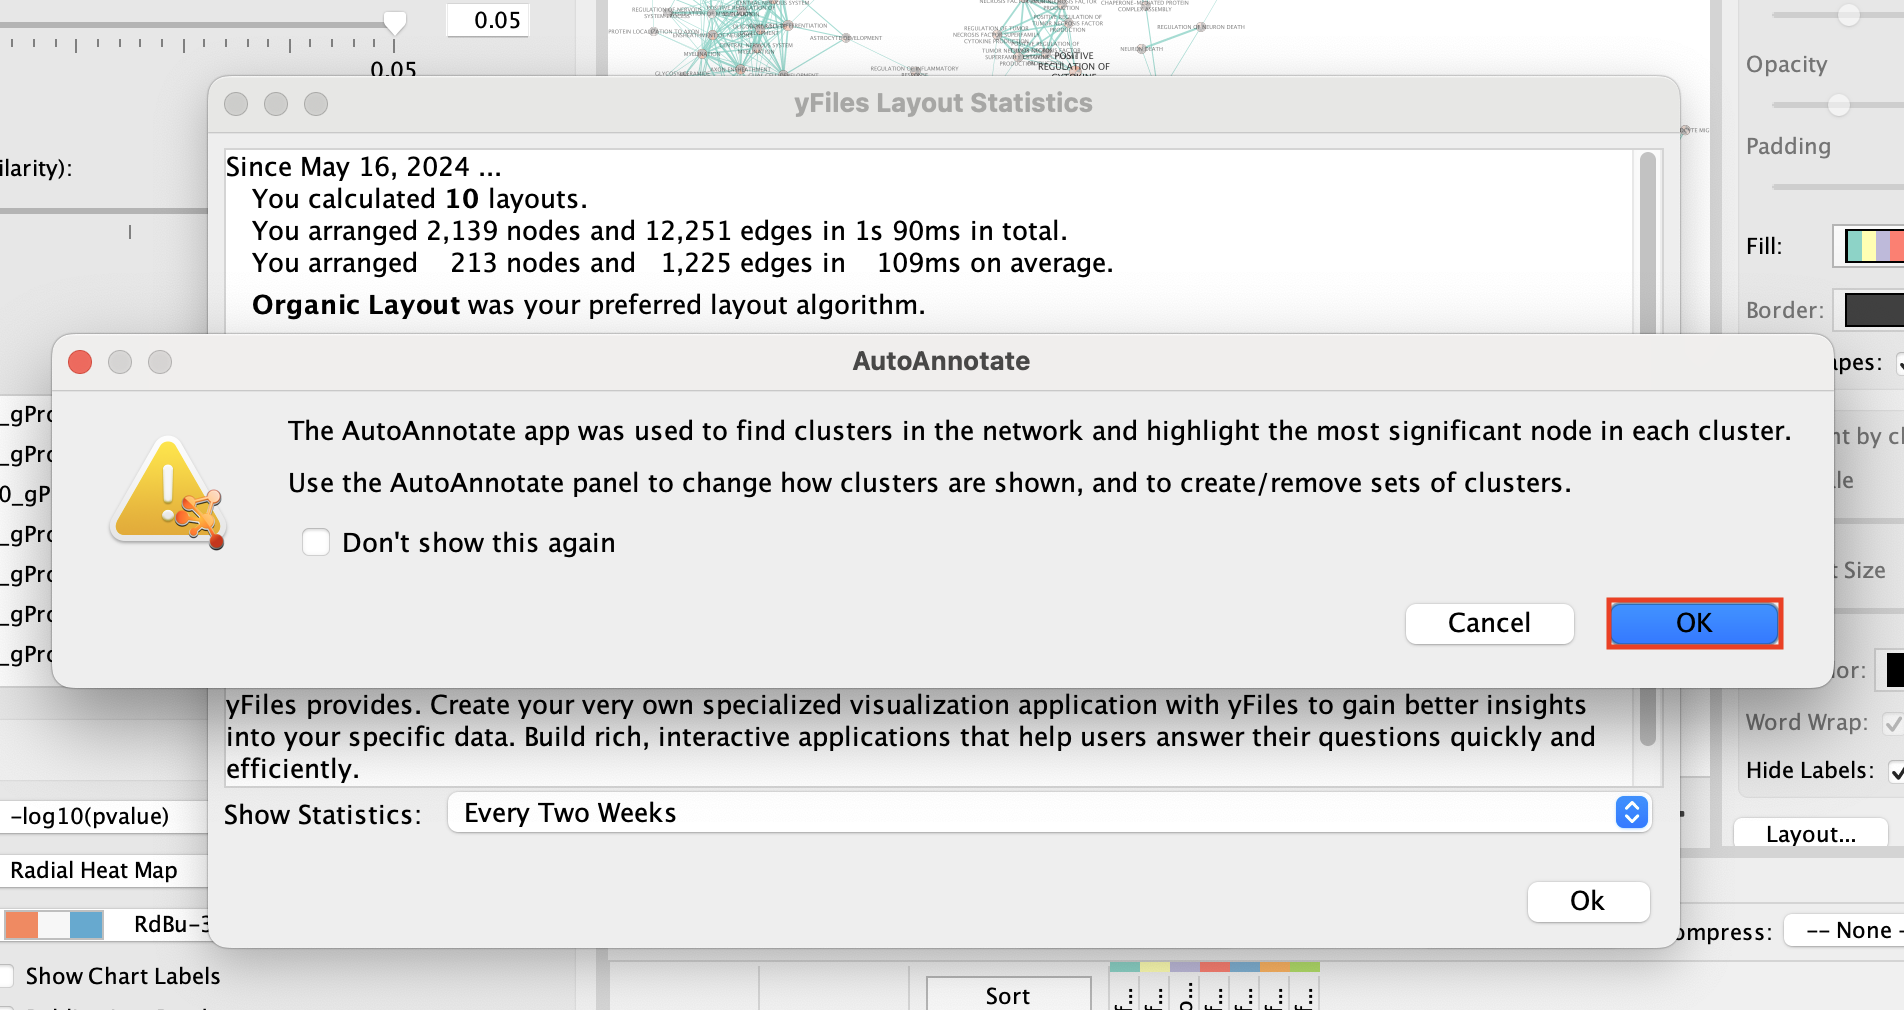This screenshot has height=1010, width=1904.
Task: Enable "Don't show this again" checkbox
Action: click(316, 543)
